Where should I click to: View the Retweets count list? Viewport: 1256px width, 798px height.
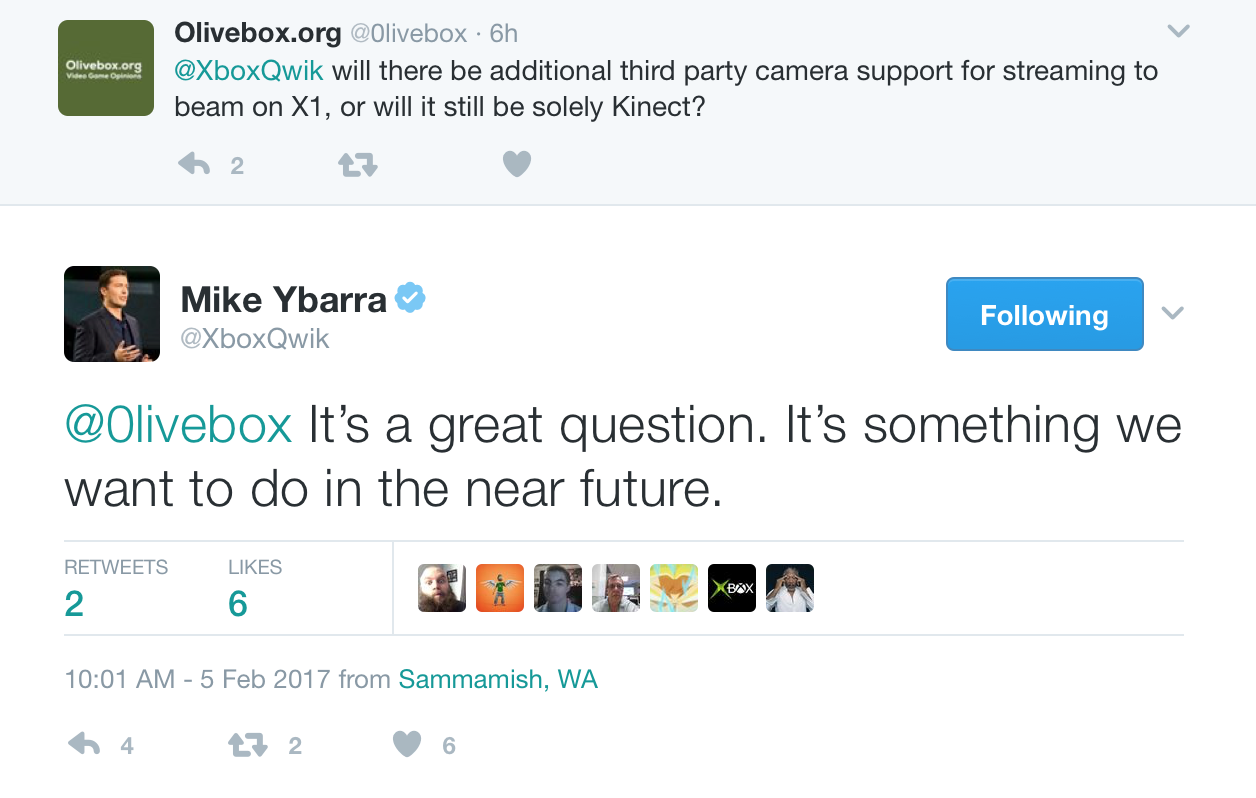point(115,589)
